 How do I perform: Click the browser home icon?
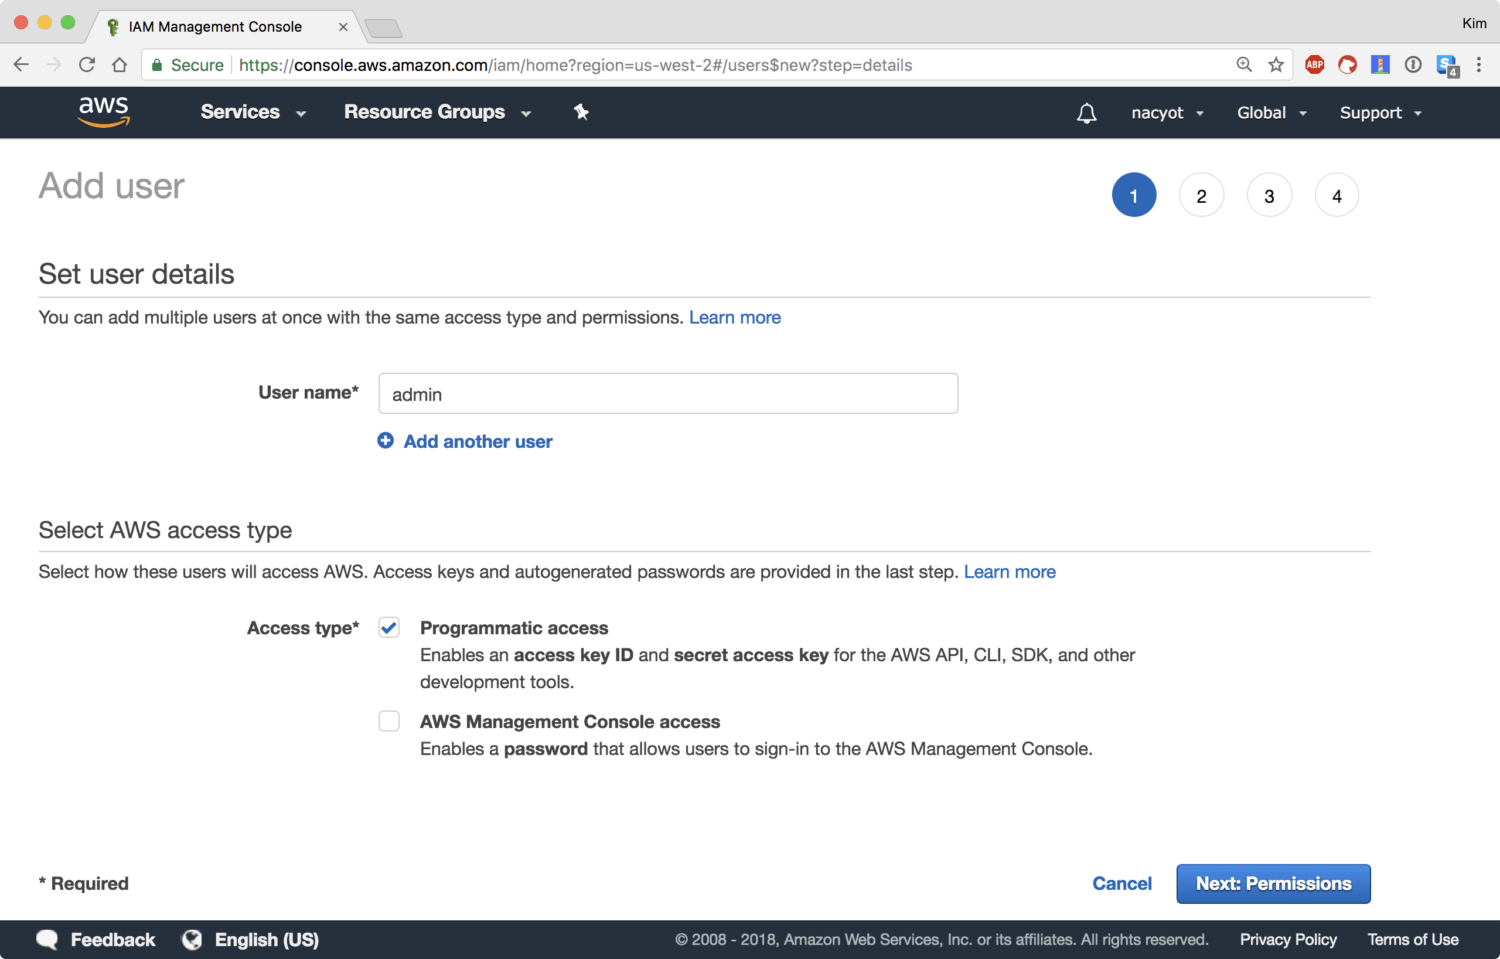pos(120,65)
